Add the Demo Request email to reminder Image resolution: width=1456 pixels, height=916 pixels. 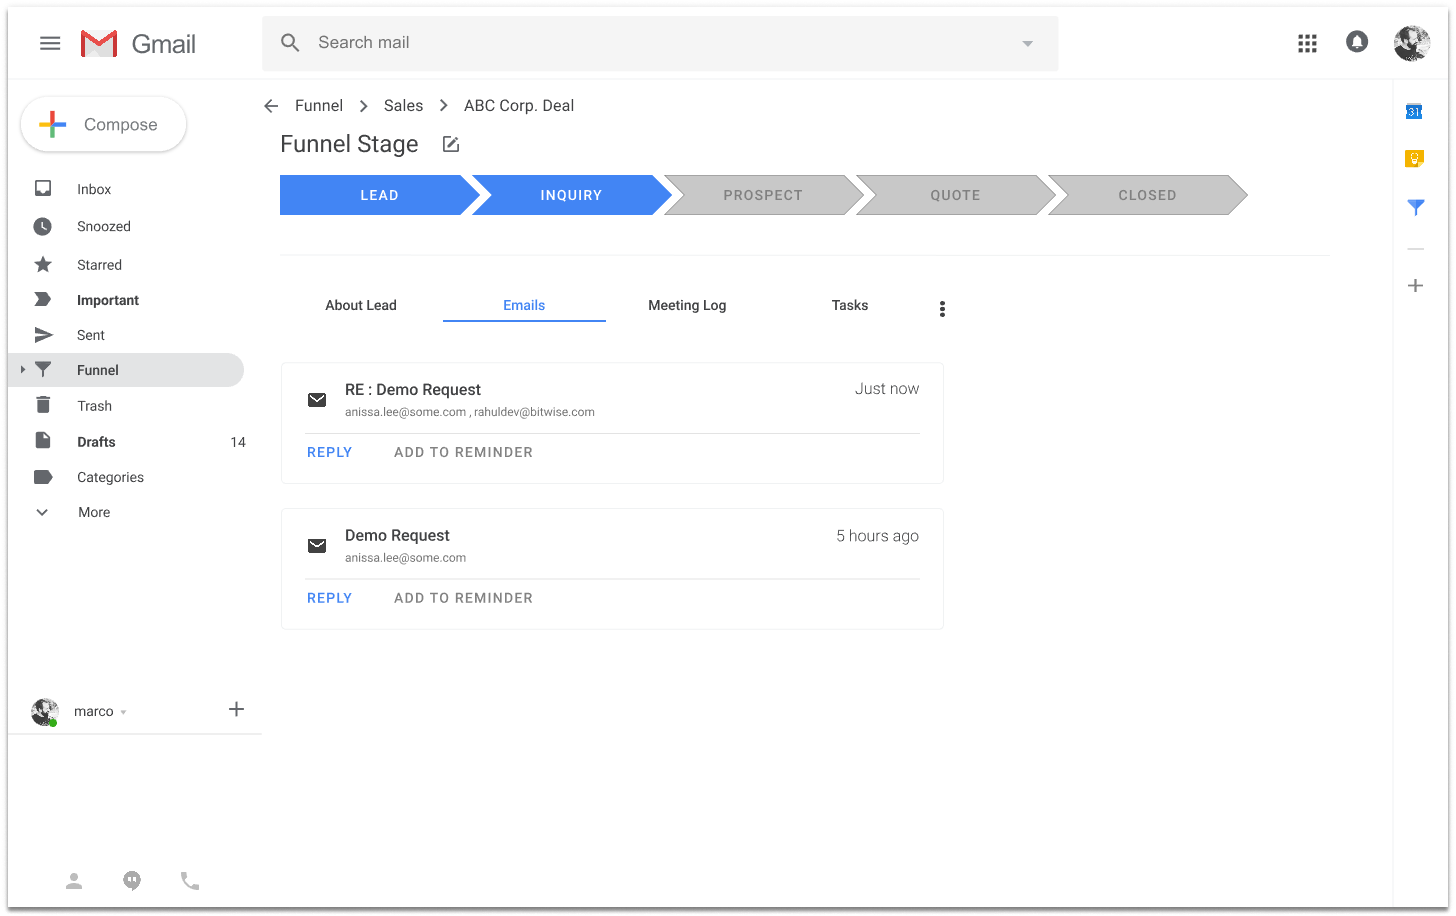point(463,598)
